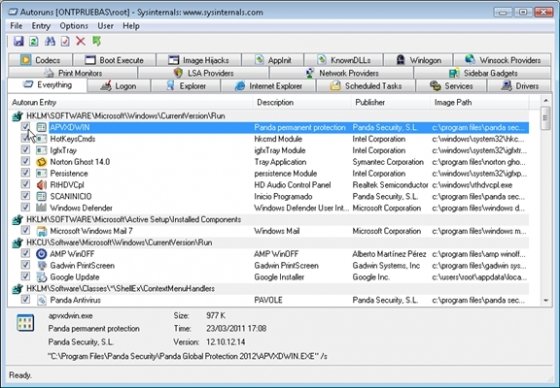Click 'Symantec Corporation' publisher cell
Viewport: 560px width, 388px height.
(388, 162)
